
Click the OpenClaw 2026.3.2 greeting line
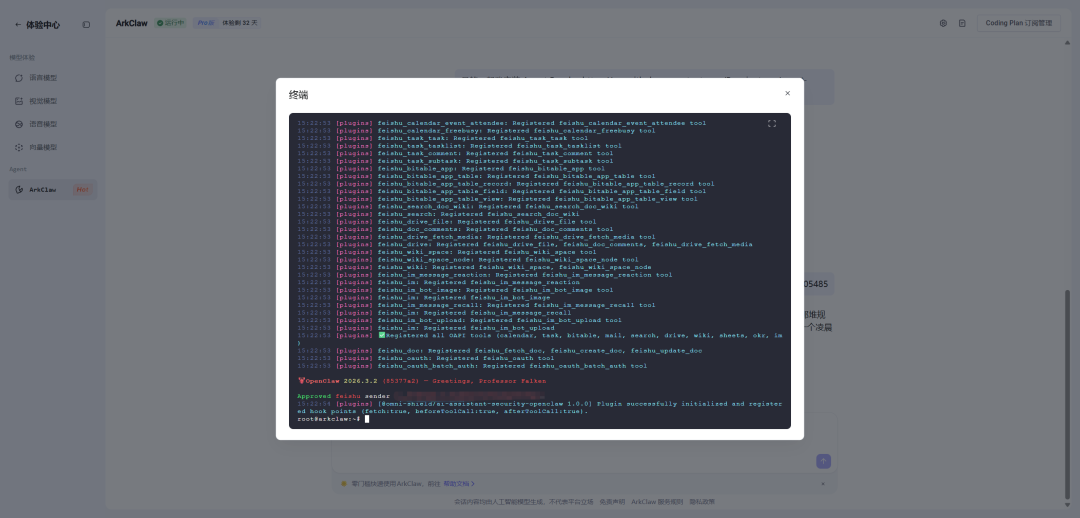pyautogui.click(x=422, y=381)
